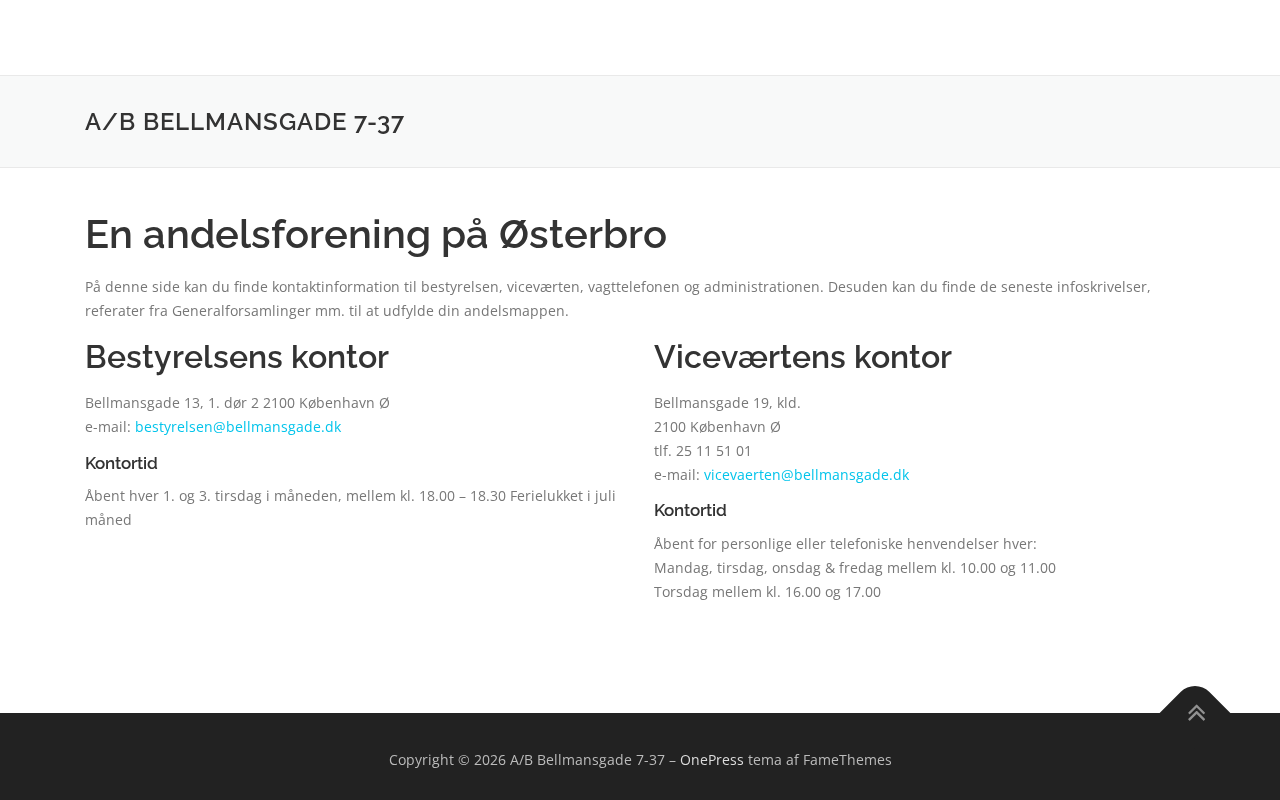Image resolution: width=1280 pixels, height=800 pixels.
Task: Click the address line Bellmansgade 19, kld.
Action: point(727,403)
